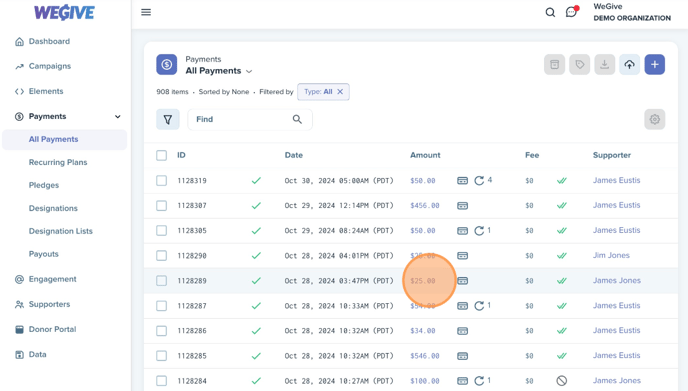Add a new payment with plus button

point(655,65)
